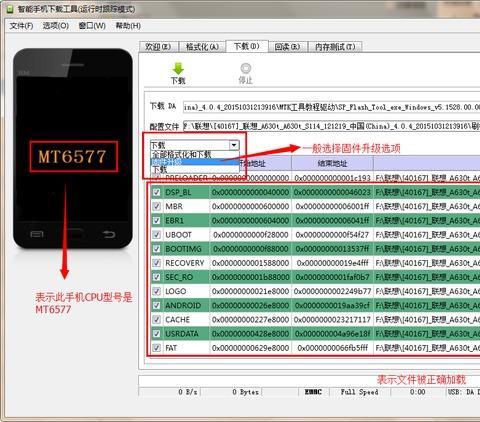Uncheck the RECOVERY partition checkbox

[156, 263]
